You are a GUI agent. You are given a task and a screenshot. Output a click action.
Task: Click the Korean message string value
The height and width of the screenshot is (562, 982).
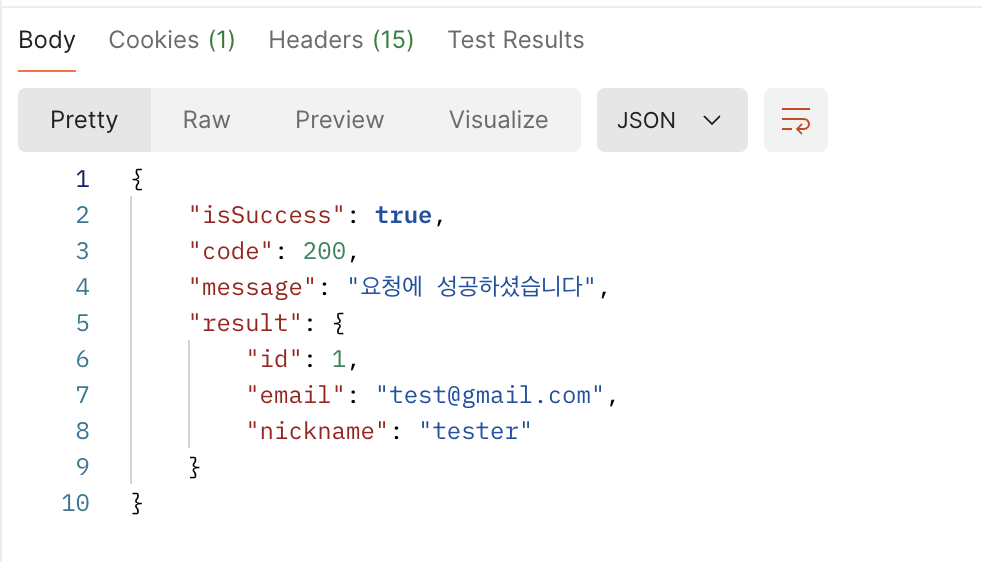pos(471,287)
